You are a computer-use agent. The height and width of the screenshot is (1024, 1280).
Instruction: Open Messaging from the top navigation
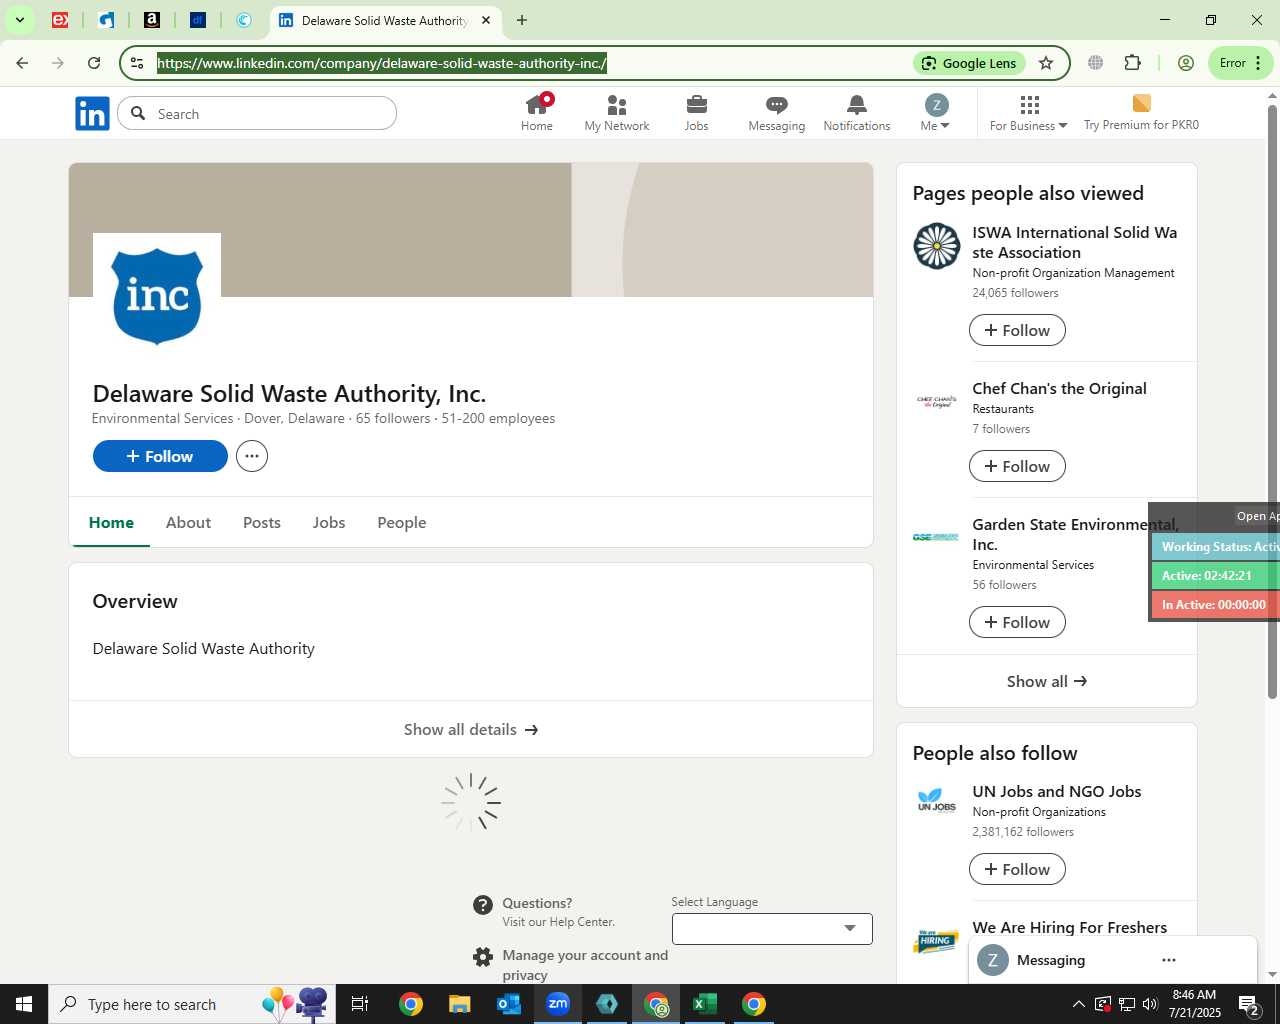777,112
